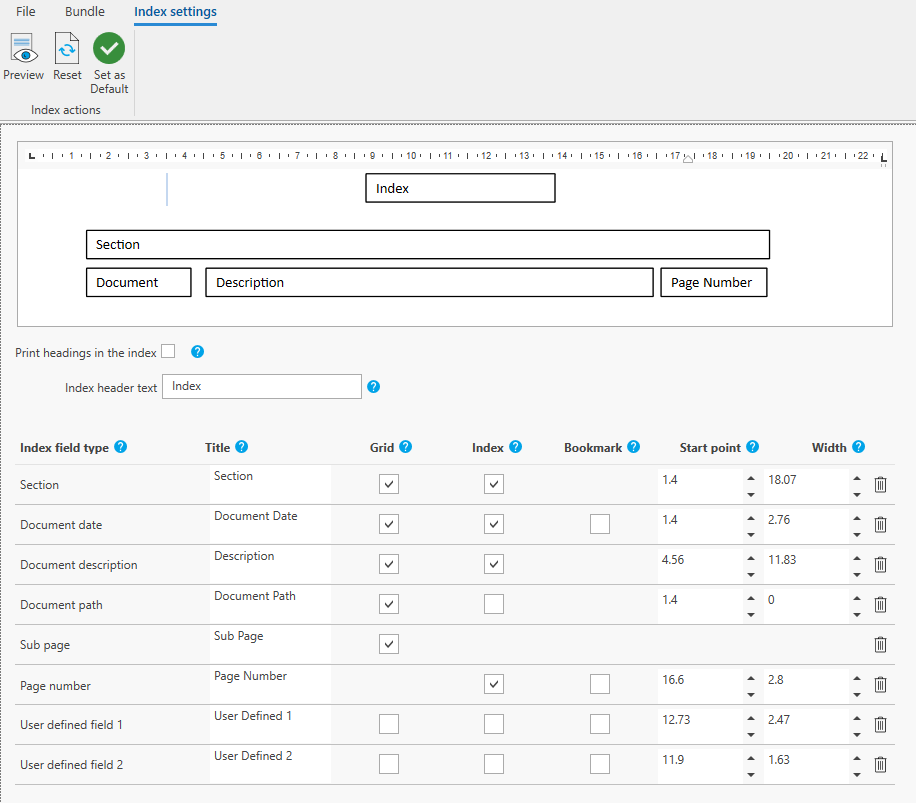This screenshot has width=916, height=803.
Task: Switch to the Bundle tab
Action: tap(85, 12)
